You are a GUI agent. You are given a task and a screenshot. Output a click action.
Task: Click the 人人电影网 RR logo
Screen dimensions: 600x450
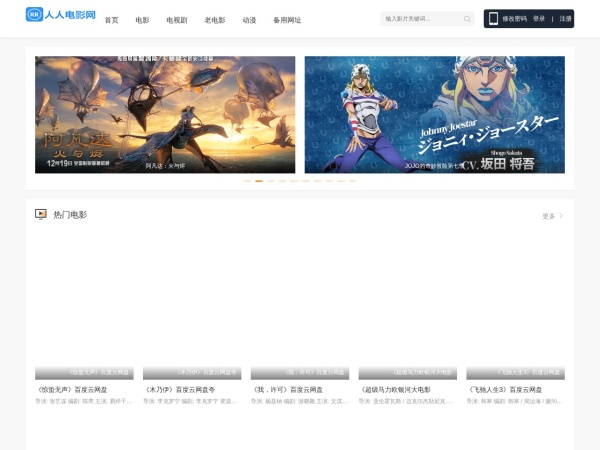point(60,15)
